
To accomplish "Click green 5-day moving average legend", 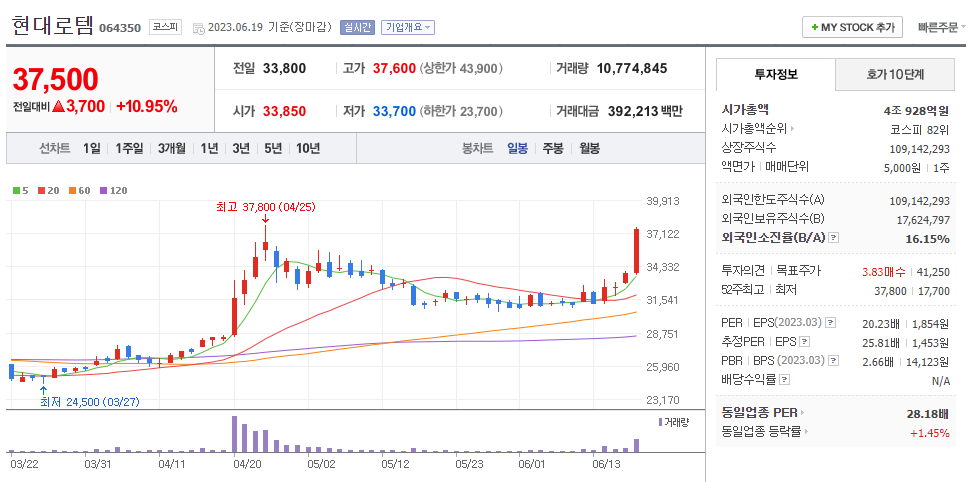I will coord(20,191).
